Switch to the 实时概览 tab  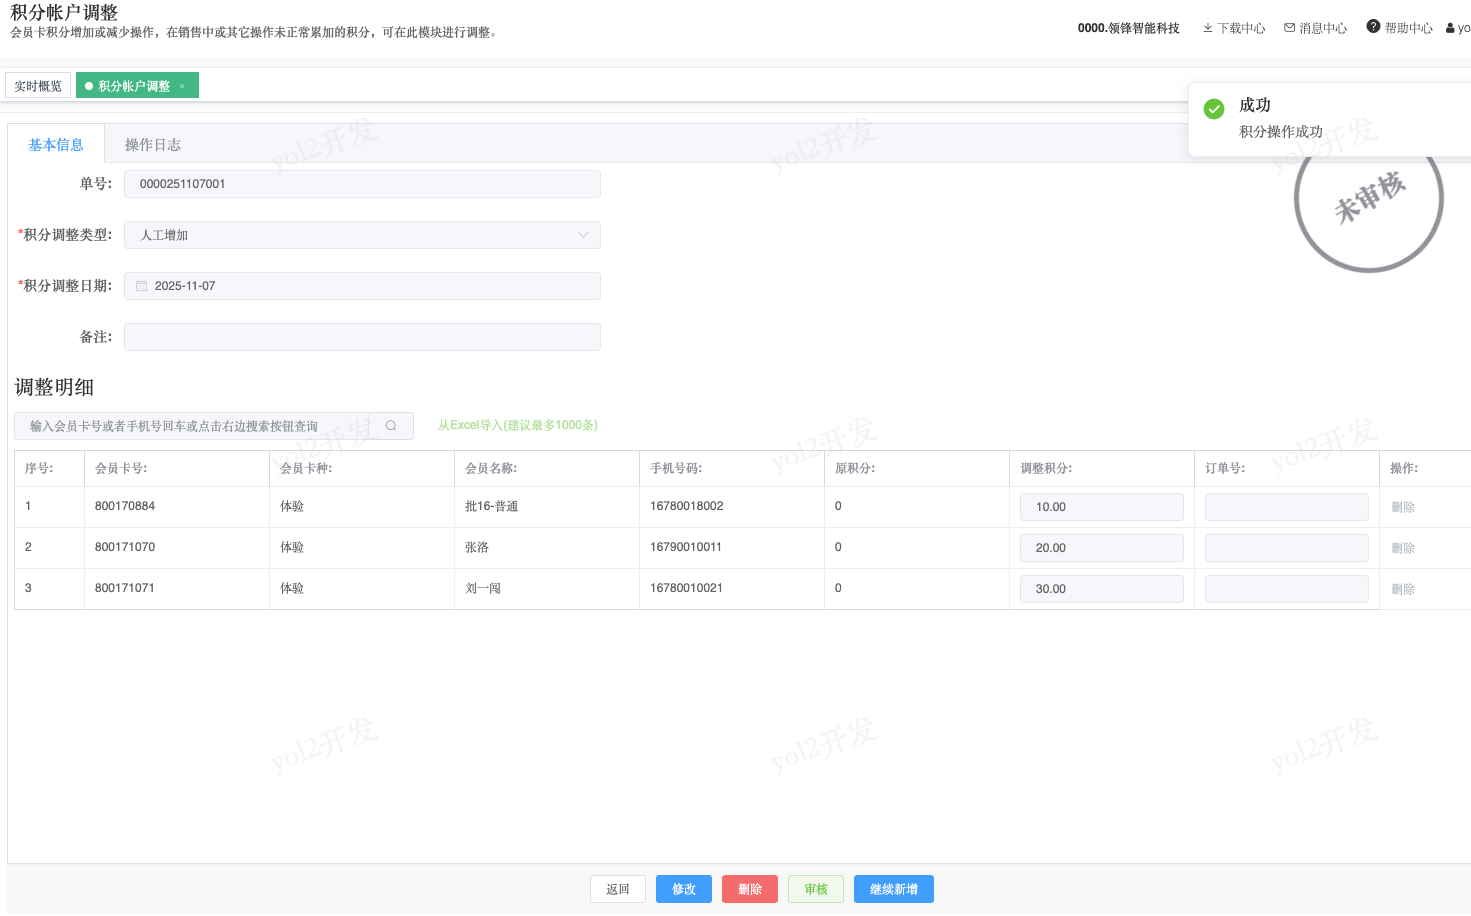pos(38,86)
